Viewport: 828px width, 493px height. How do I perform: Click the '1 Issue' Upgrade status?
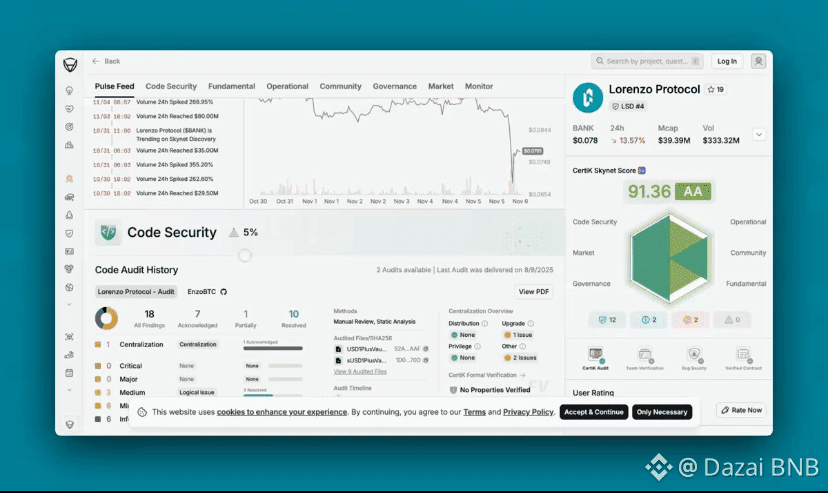click(x=518, y=335)
